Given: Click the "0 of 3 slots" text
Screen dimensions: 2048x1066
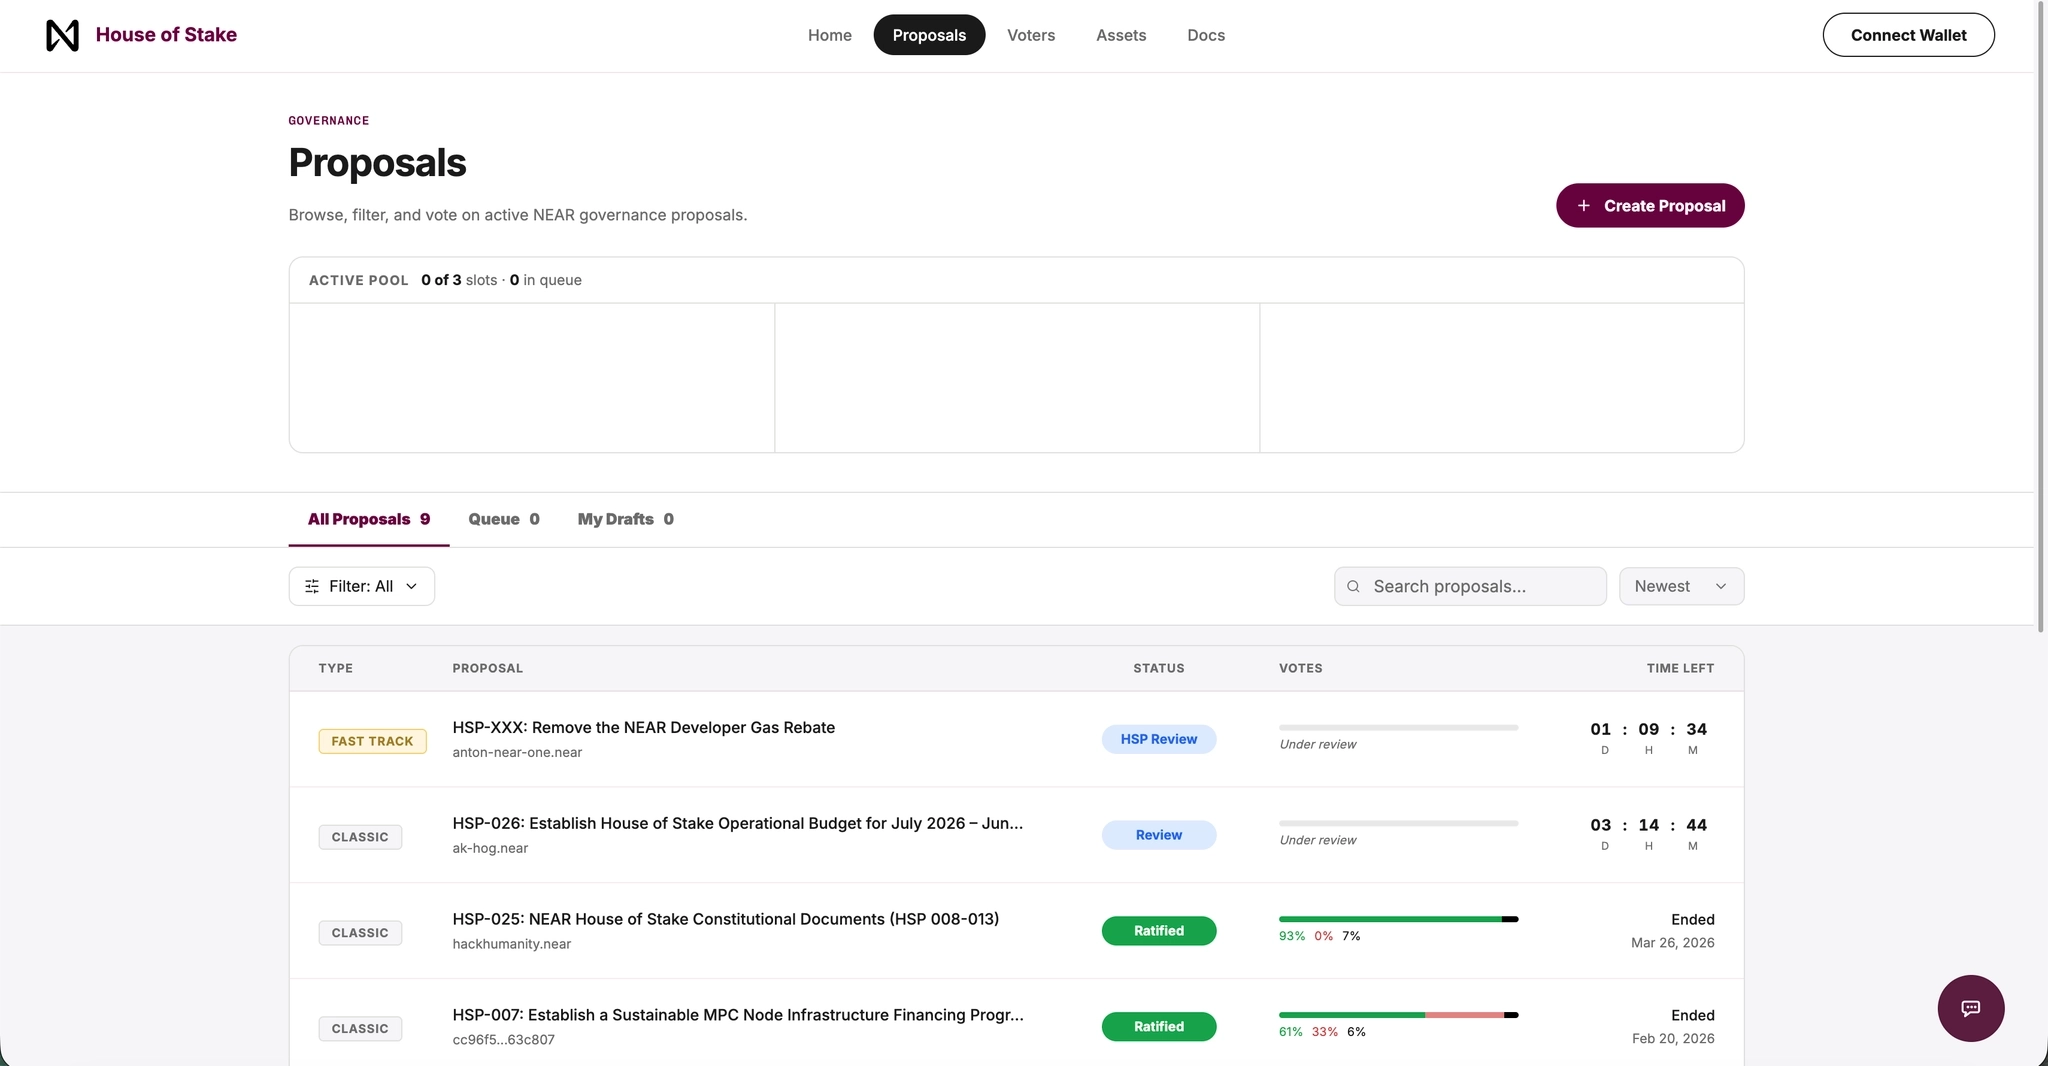Looking at the screenshot, I should [x=459, y=281].
